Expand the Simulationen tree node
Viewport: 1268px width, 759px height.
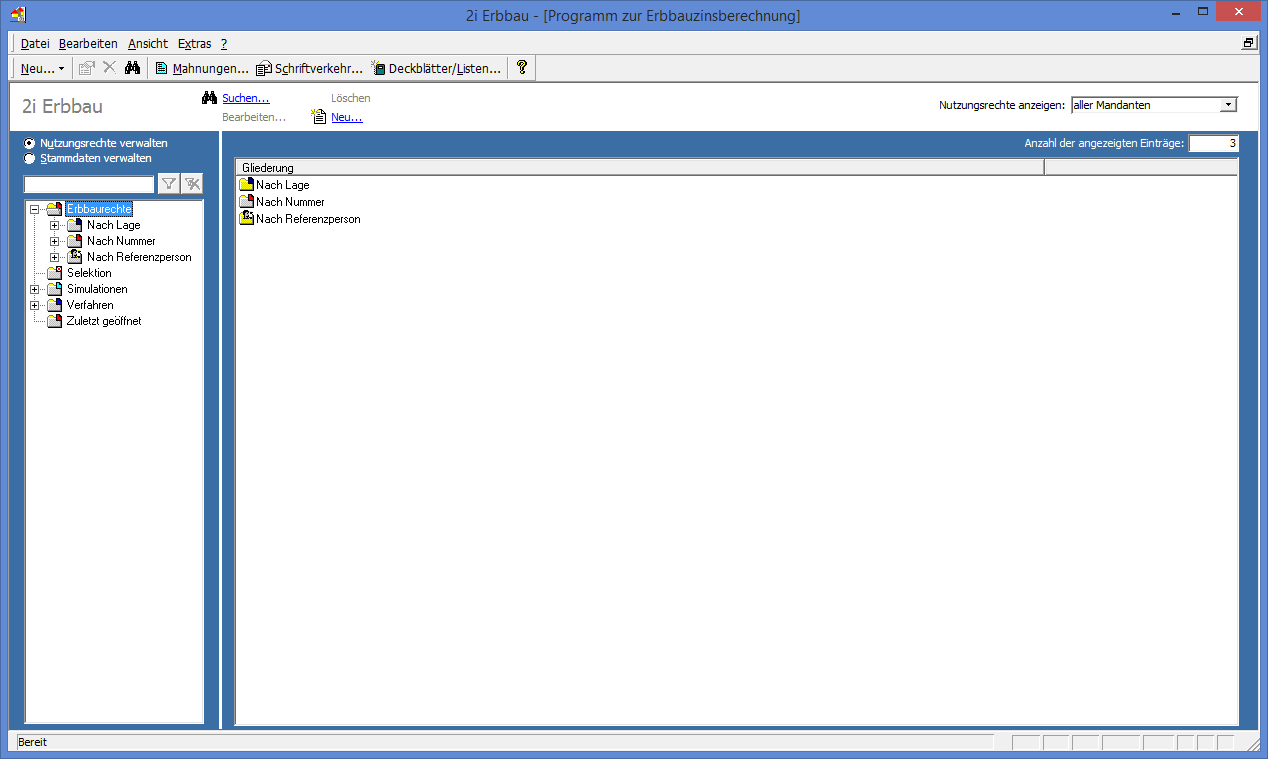(35, 290)
